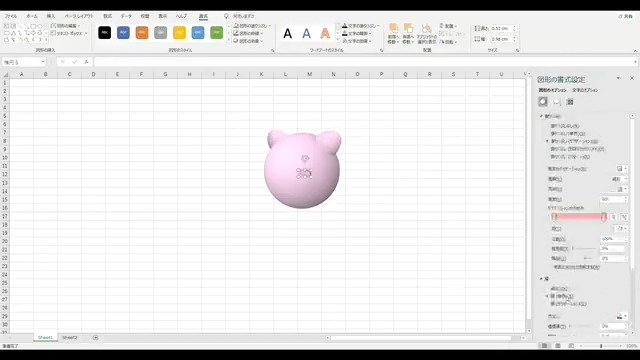Click the select-all corner of the grid
640x360 pixels.
(x=6, y=74)
